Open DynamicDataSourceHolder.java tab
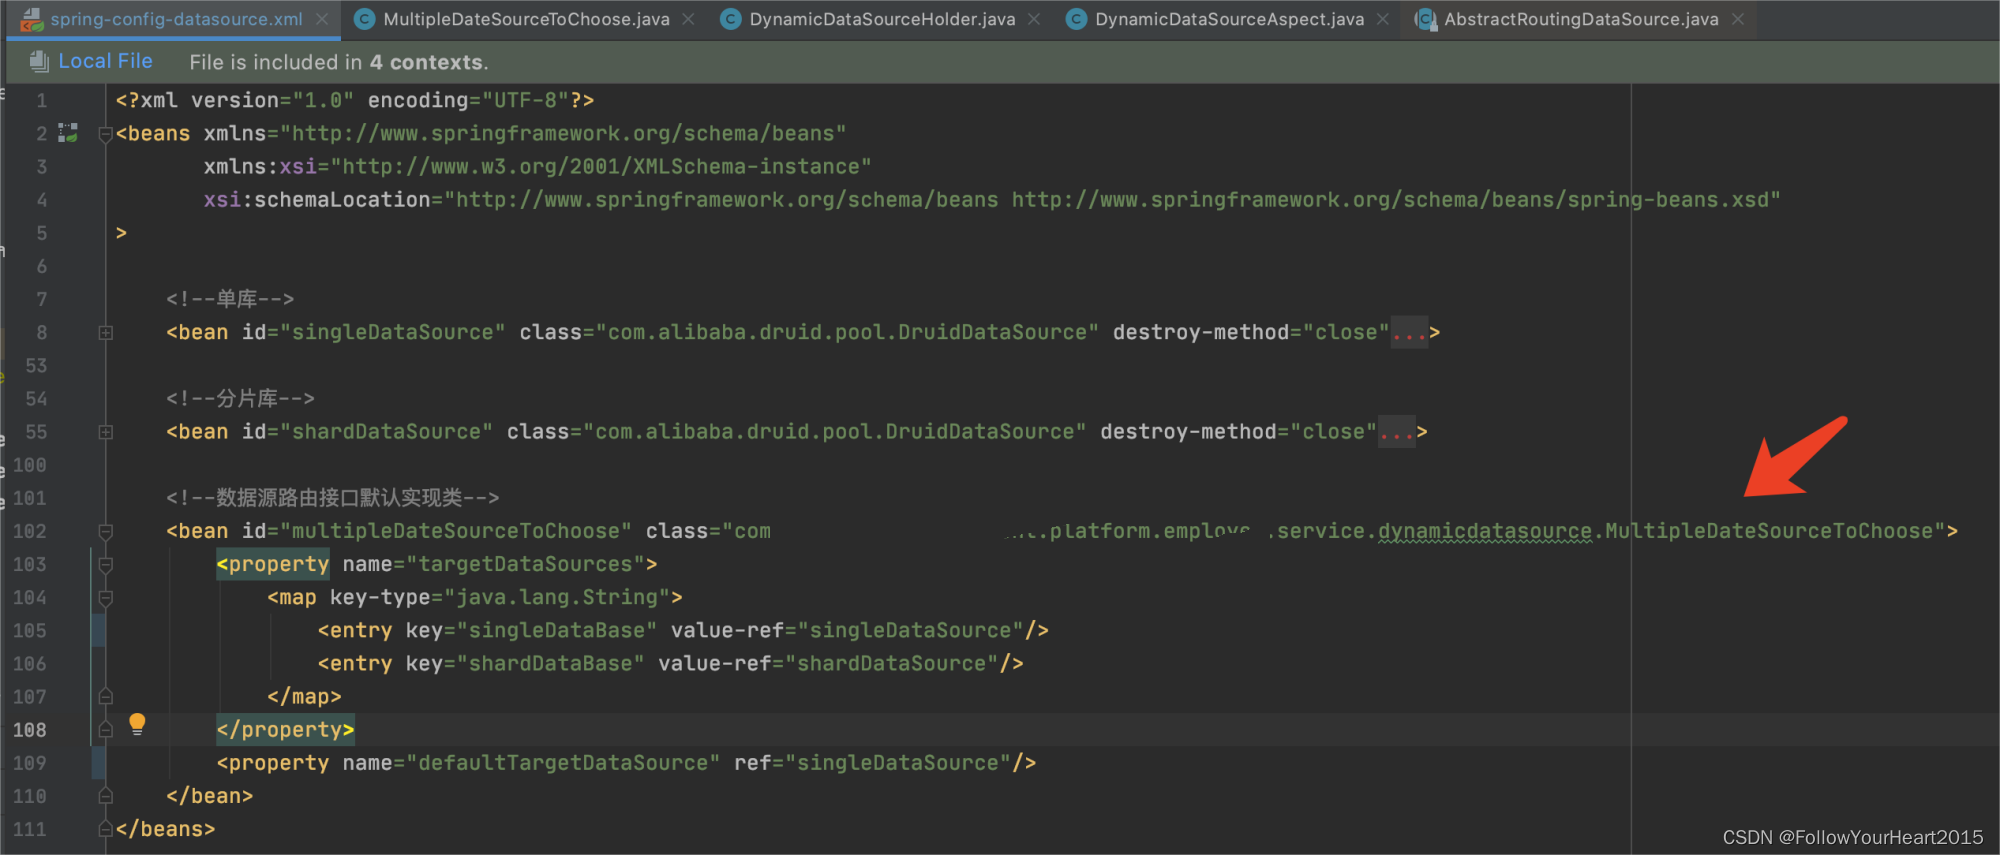 click(882, 19)
